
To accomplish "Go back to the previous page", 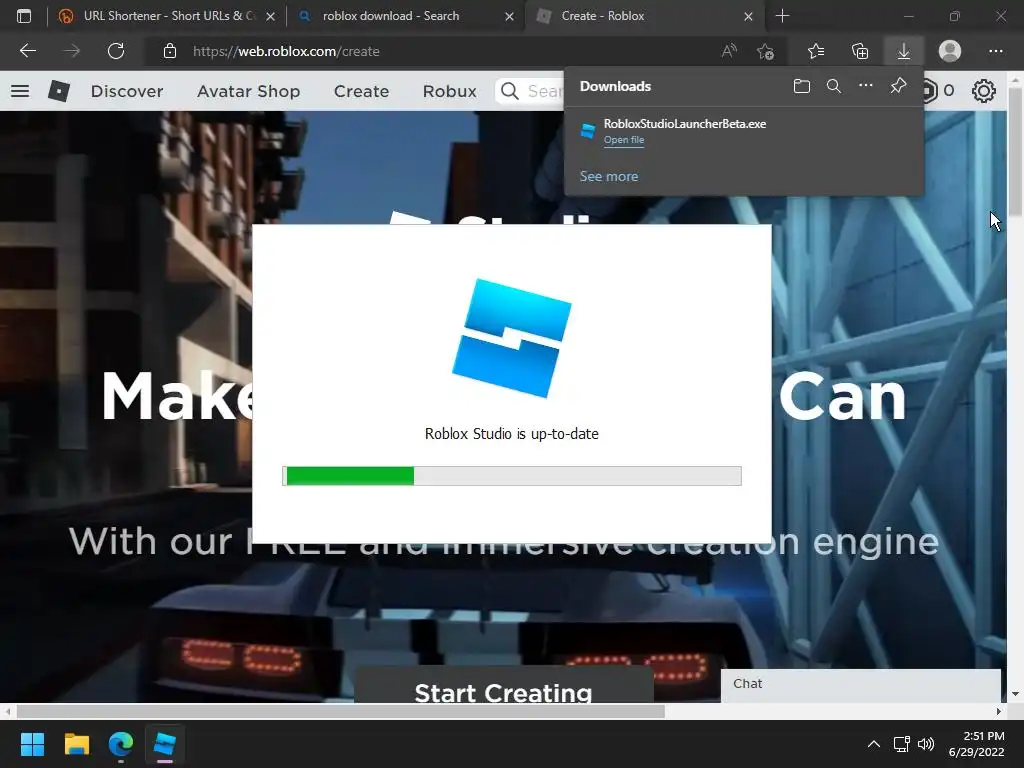I will click(x=27, y=51).
